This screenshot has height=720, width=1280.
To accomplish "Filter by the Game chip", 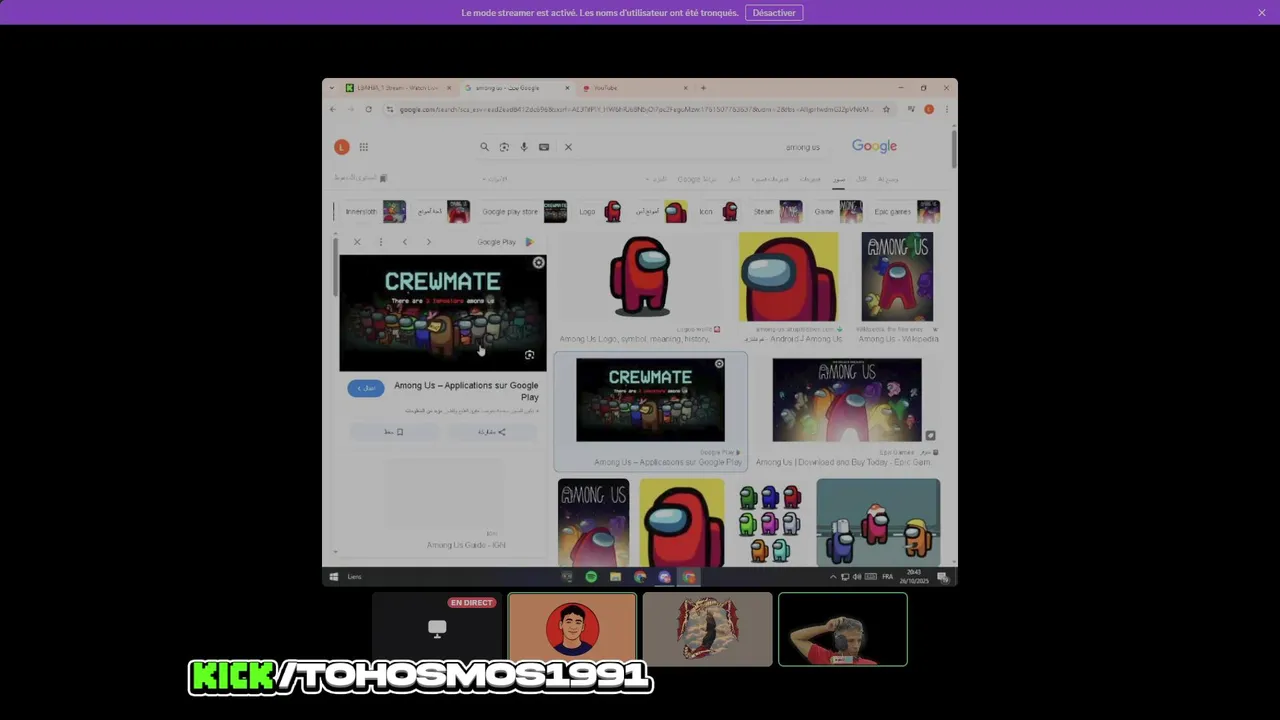I will tap(837, 212).
